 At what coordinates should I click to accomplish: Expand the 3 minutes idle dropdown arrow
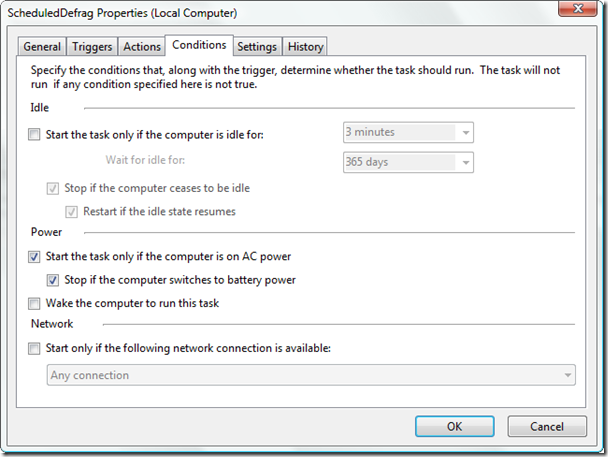coord(466,133)
